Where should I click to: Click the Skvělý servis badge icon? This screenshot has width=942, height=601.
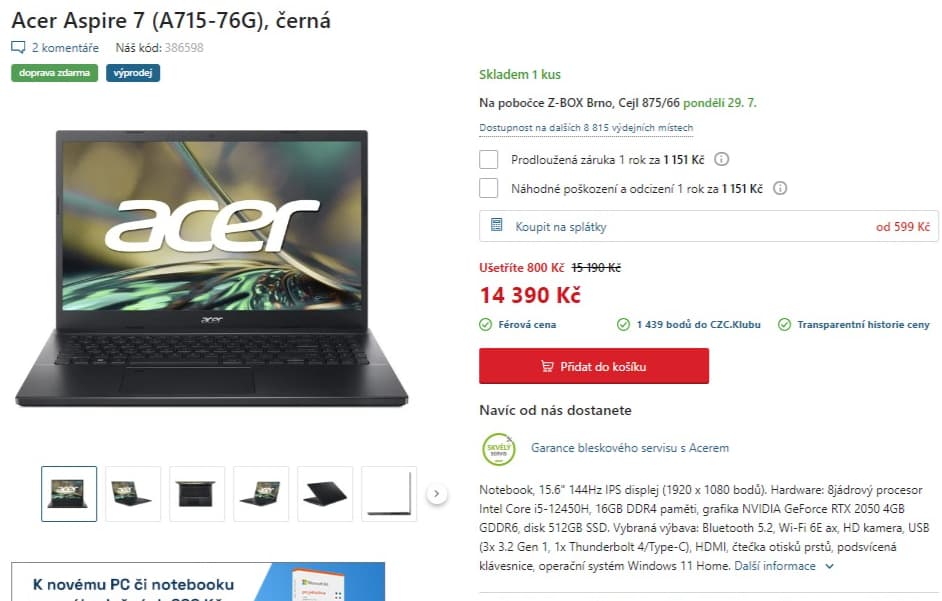pyautogui.click(x=498, y=449)
